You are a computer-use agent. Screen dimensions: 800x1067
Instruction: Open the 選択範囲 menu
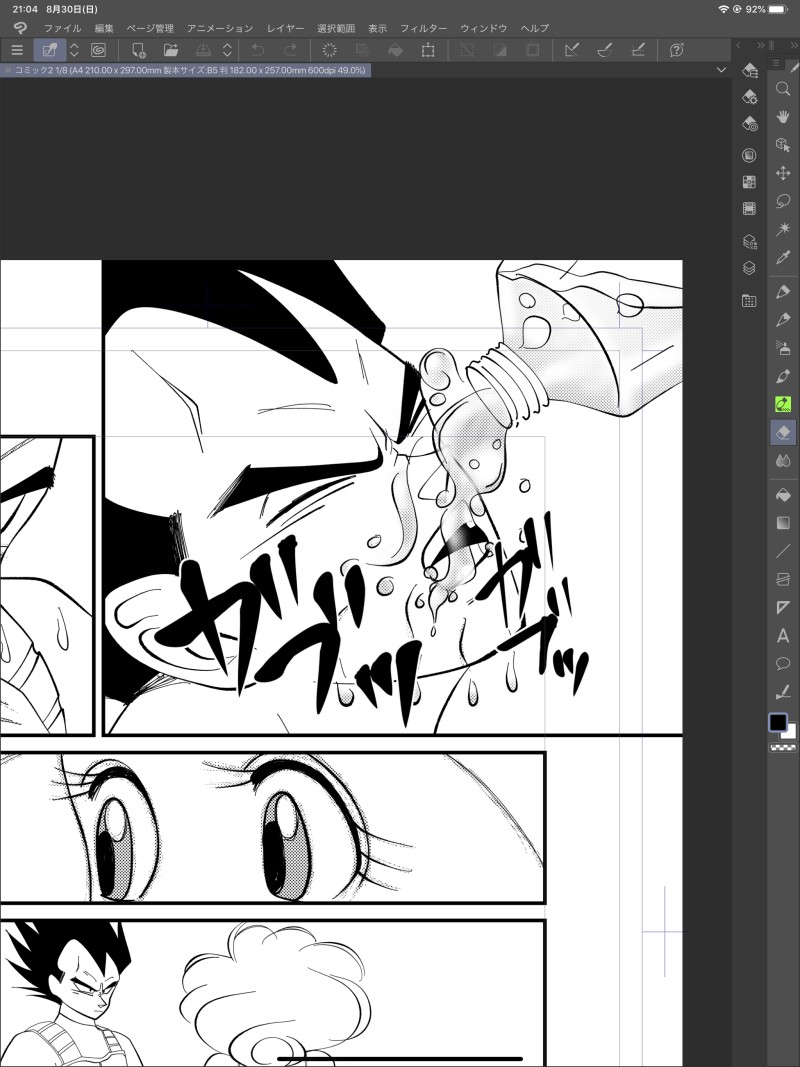336,28
